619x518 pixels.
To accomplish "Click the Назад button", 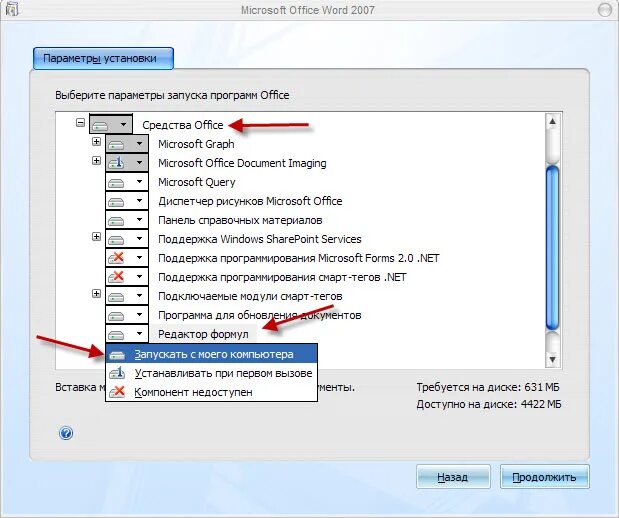I will coord(453,477).
